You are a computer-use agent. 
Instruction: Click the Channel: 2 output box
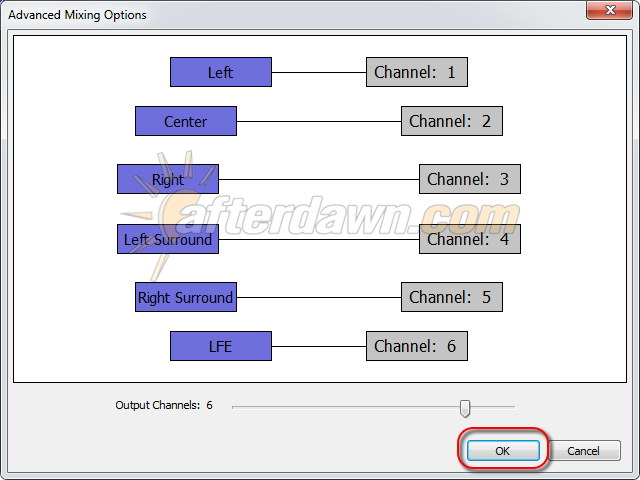coord(452,121)
